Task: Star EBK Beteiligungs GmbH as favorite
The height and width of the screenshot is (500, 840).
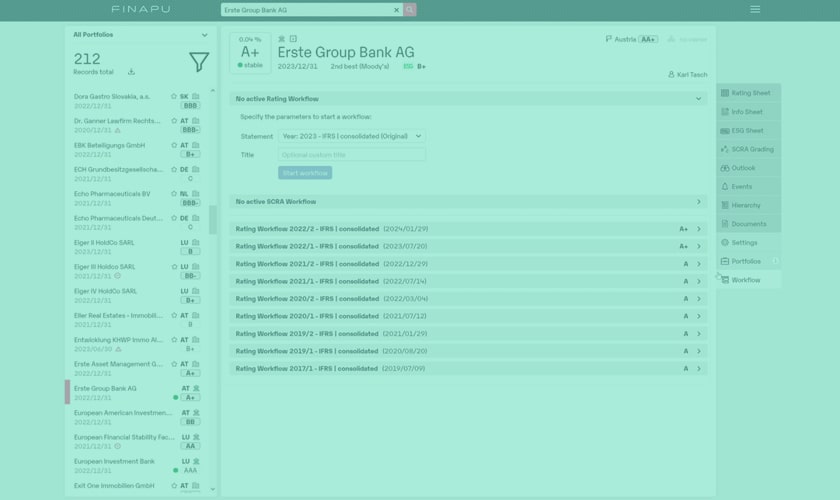Action: click(174, 145)
